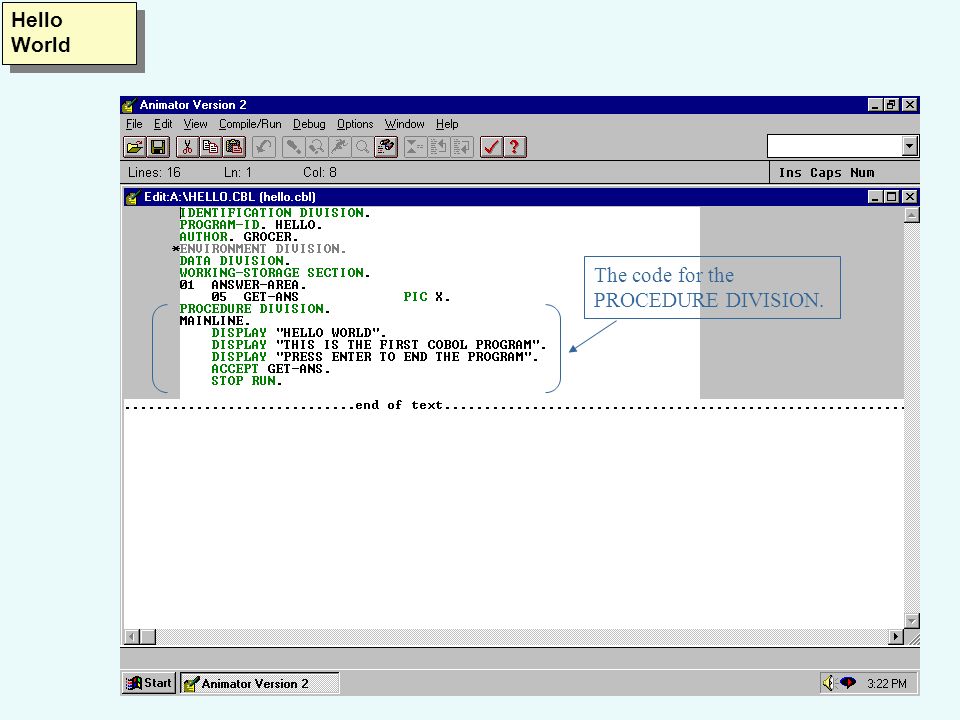This screenshot has width=960, height=720.
Task: Click the Undo arrow icon
Action: pos(263,147)
